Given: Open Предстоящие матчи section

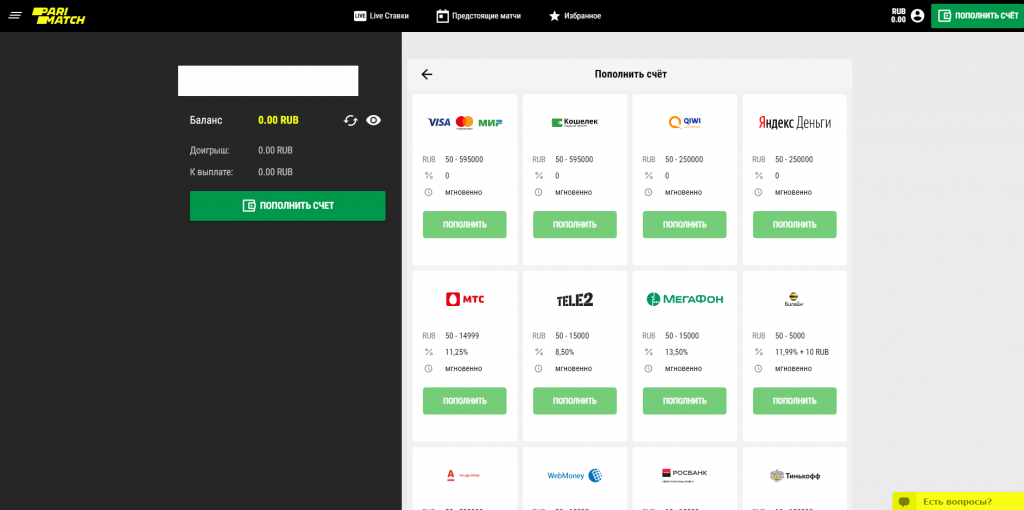Looking at the screenshot, I should click(x=479, y=16).
